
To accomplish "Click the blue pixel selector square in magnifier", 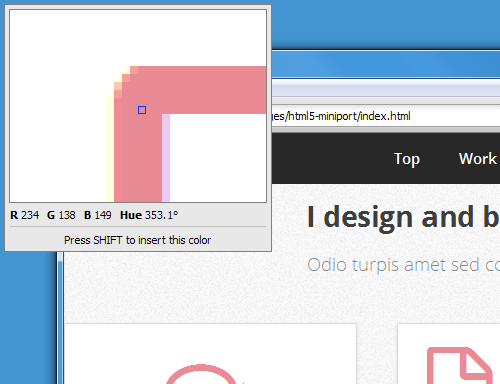I will click(x=142, y=110).
